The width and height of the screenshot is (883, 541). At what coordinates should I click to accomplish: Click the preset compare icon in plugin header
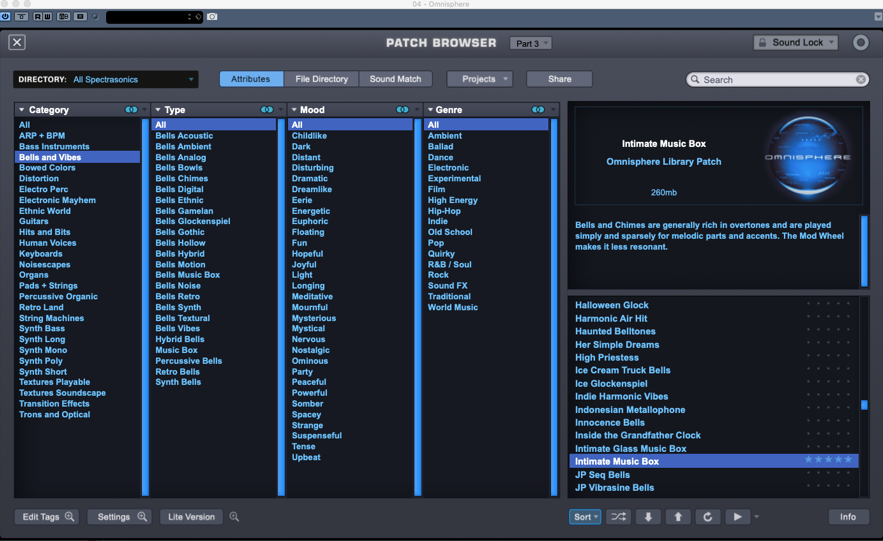tap(64, 17)
